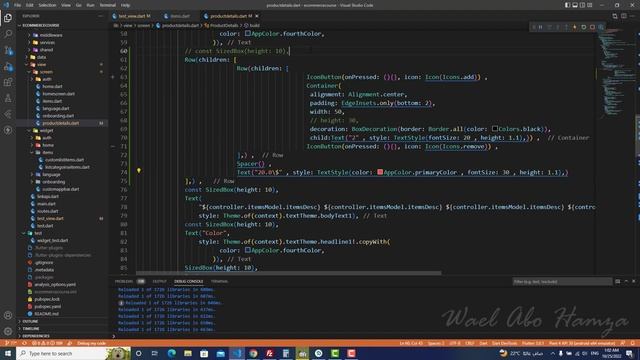Click the ProductDetails breadcrumb
The height and width of the screenshot is (360, 640).
[224, 25]
